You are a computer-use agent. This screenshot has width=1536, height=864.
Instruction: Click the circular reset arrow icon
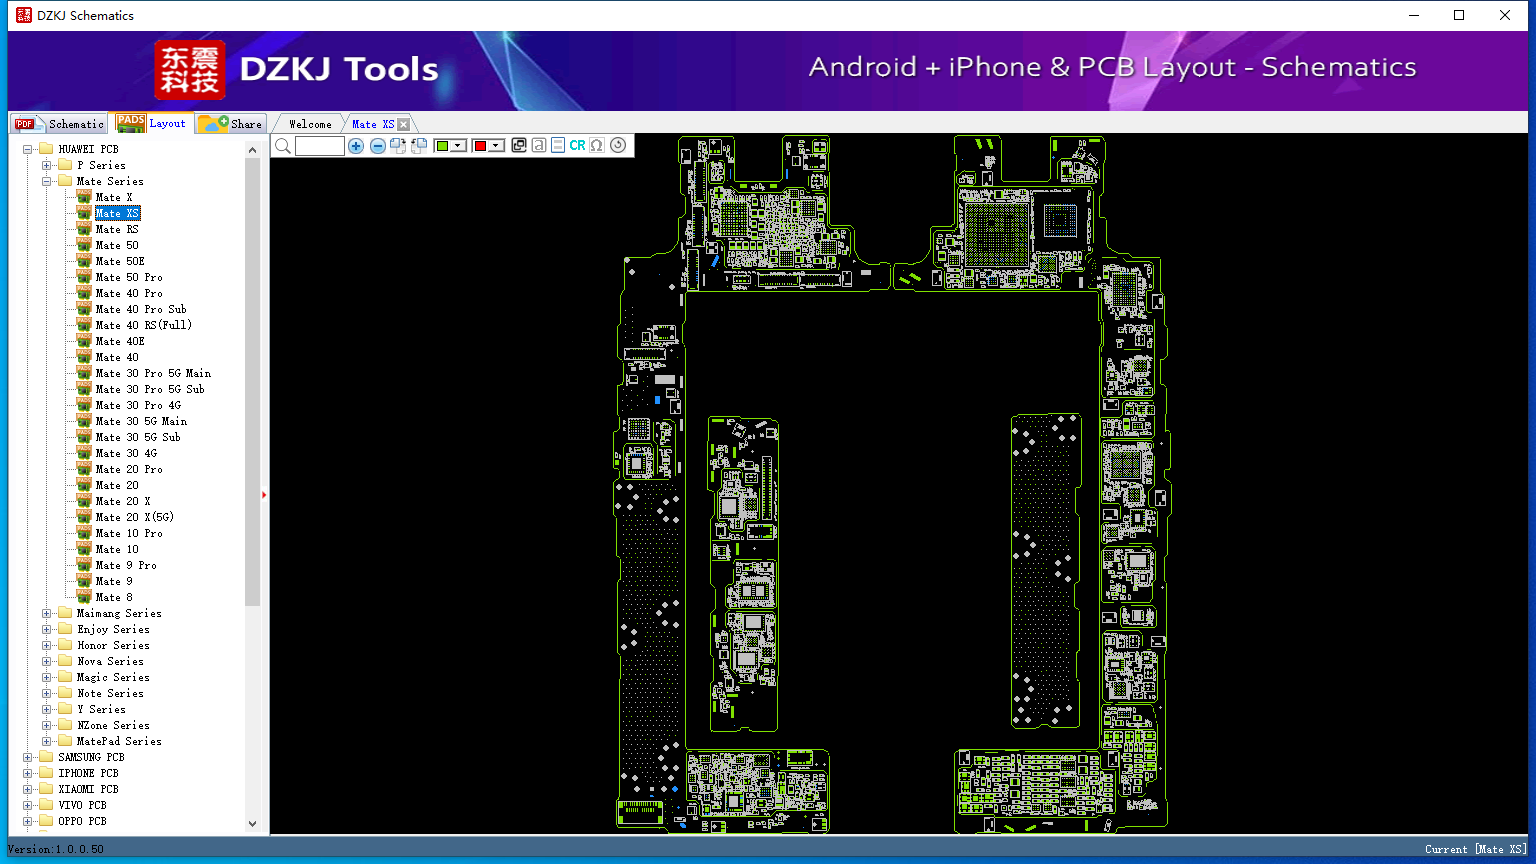pyautogui.click(x=618, y=146)
